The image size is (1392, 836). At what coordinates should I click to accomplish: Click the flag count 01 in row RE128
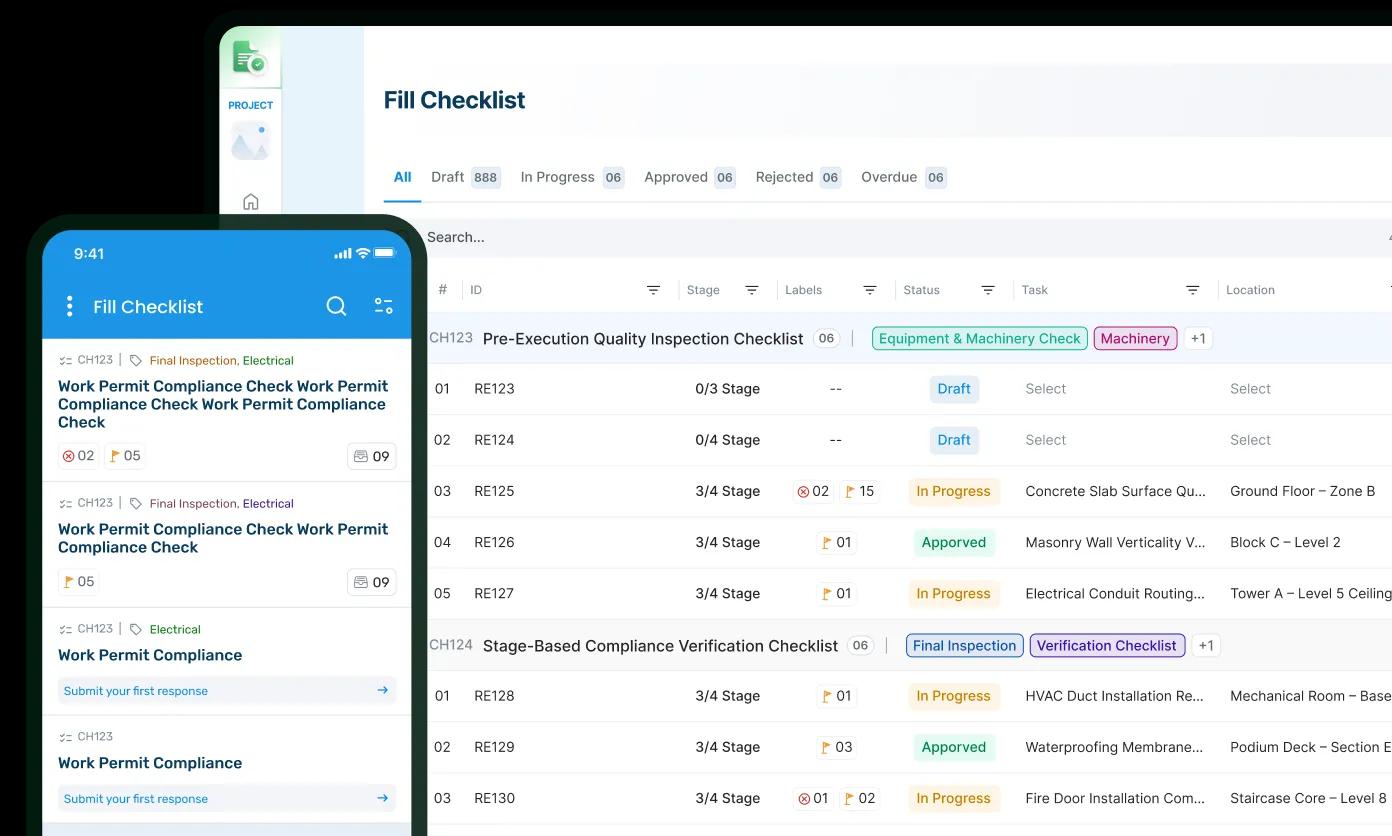(836, 696)
